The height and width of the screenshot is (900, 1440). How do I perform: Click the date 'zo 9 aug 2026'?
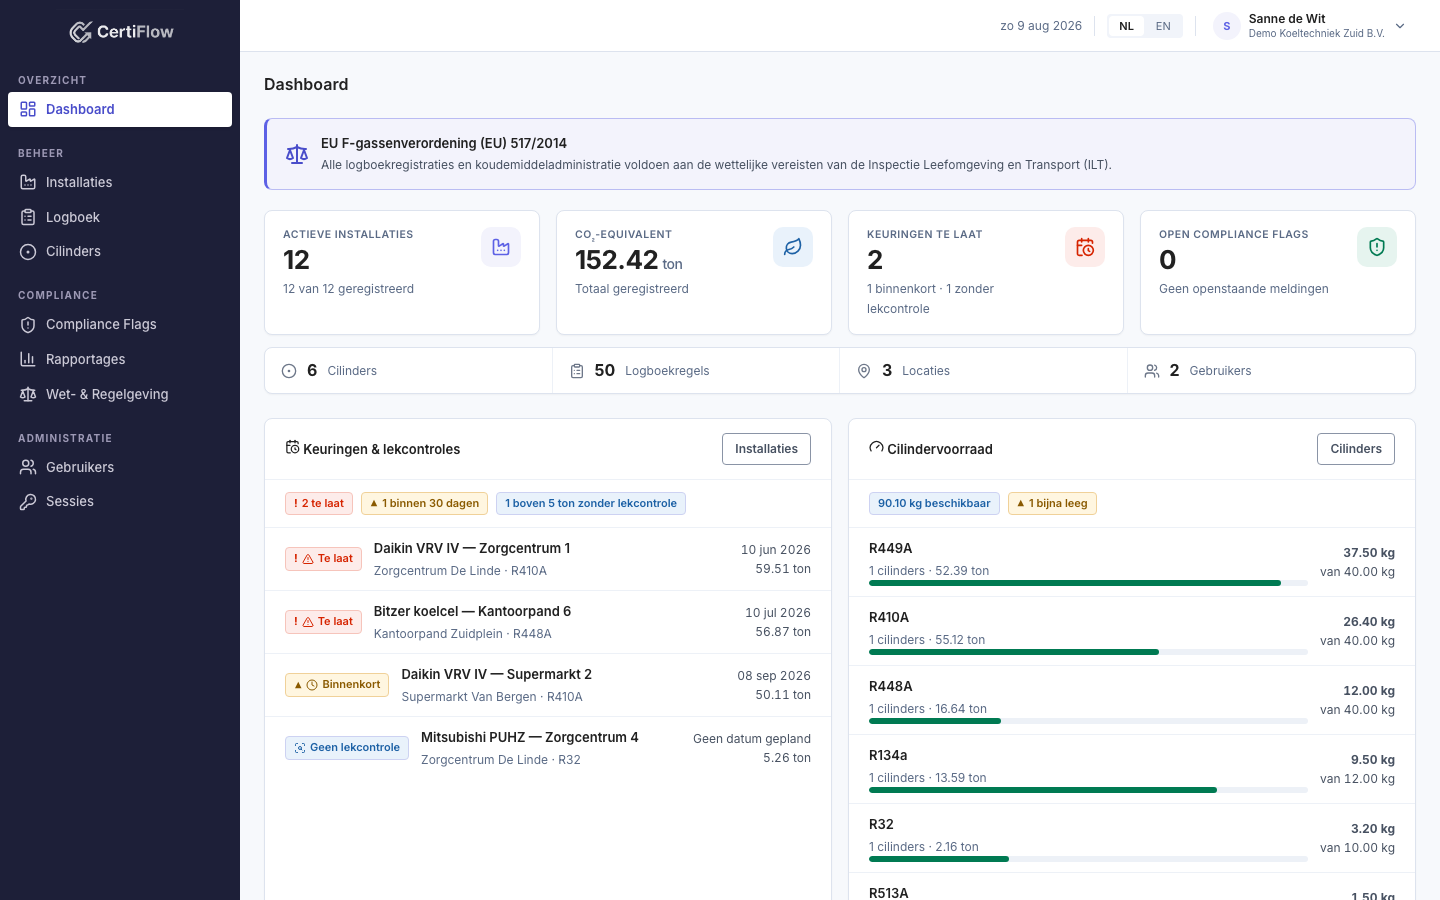coord(1041,26)
